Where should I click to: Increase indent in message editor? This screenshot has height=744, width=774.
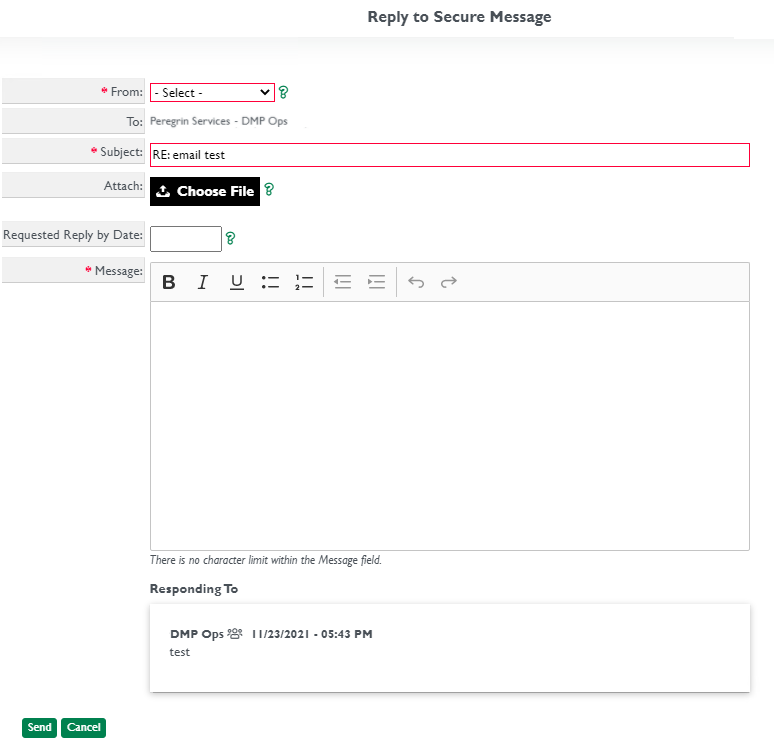pyautogui.click(x=376, y=282)
